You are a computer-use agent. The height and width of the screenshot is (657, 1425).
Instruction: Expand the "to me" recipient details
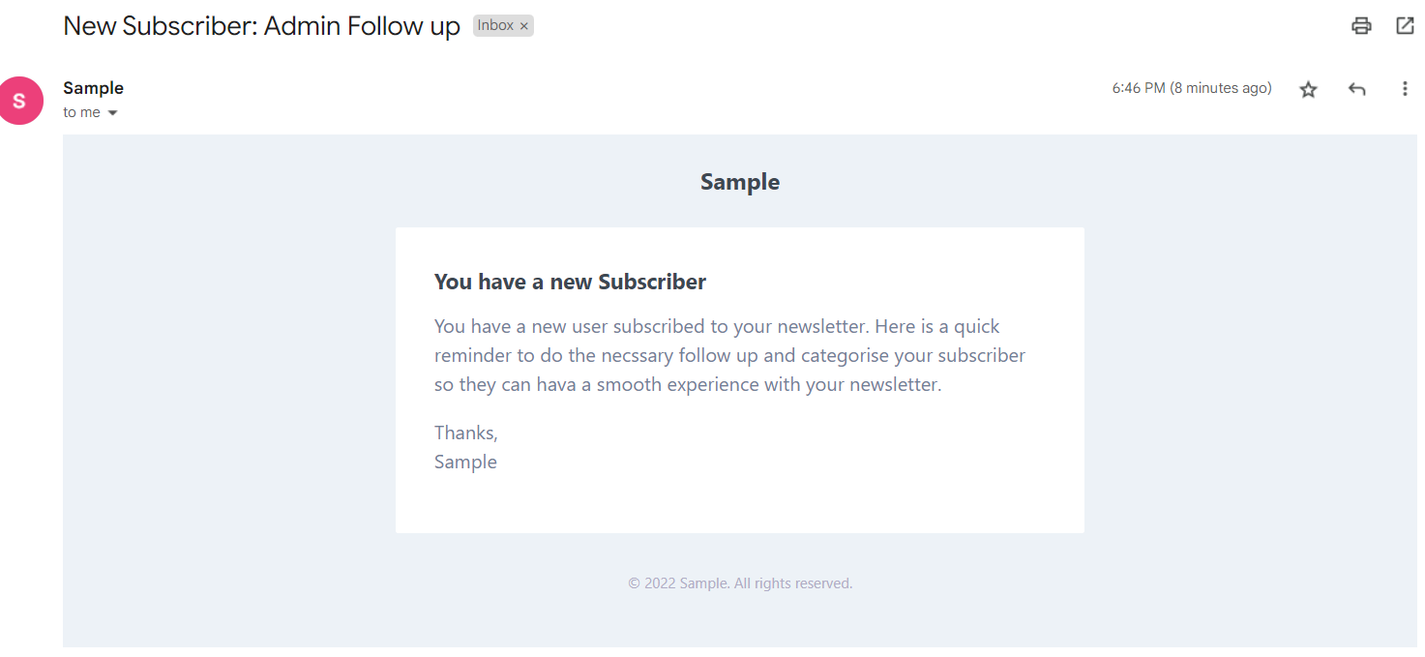coord(113,112)
